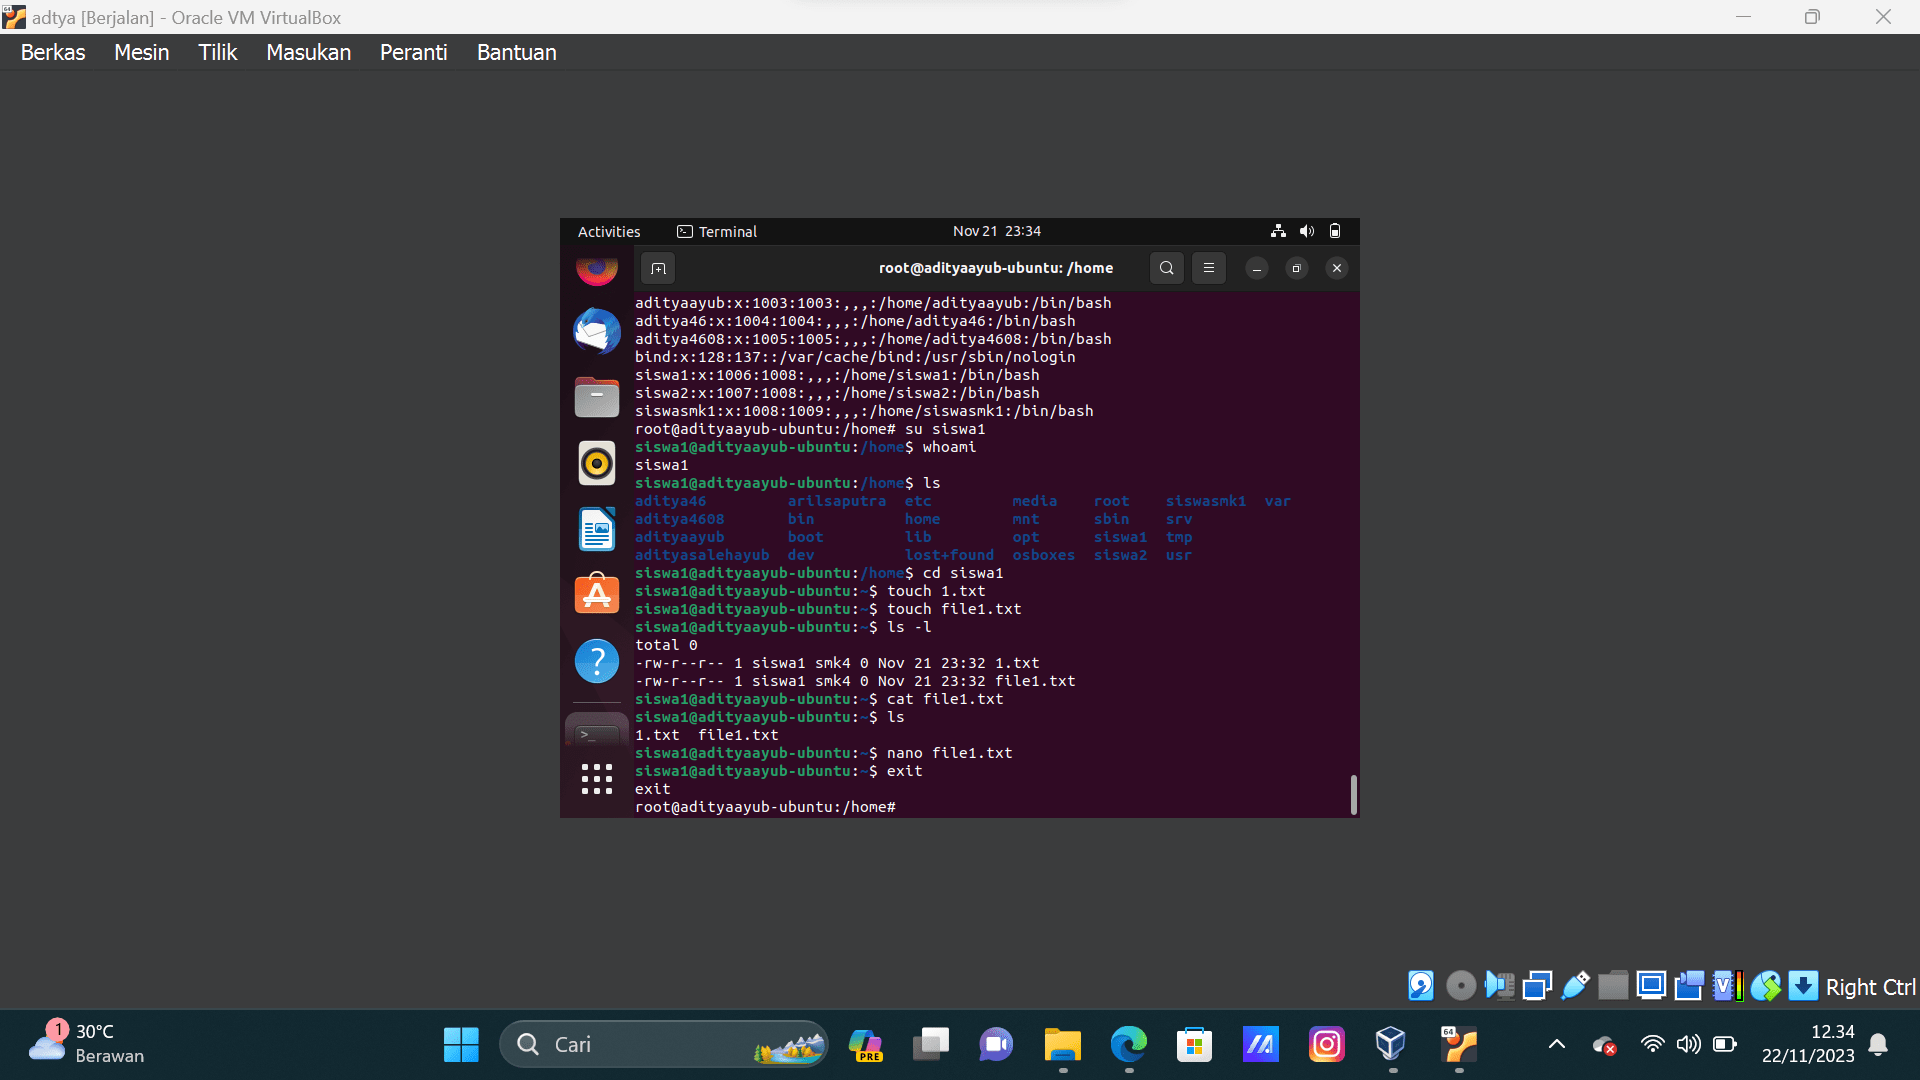Open the terminal hamburger menu
Viewport: 1920px width, 1080px height.
click(1208, 268)
